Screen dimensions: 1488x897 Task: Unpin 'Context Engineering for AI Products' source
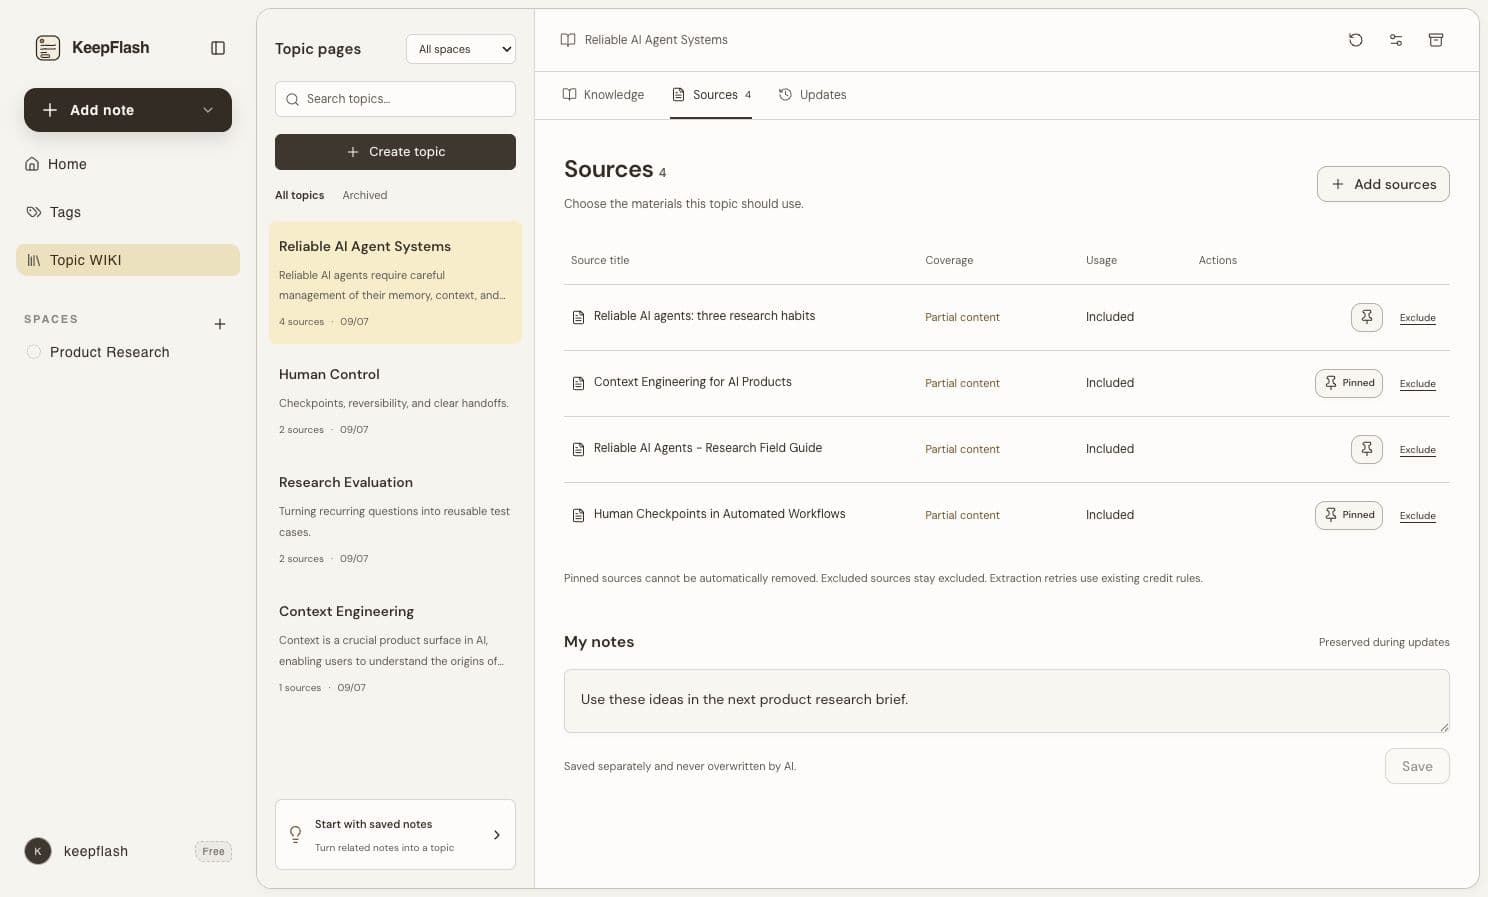tap(1349, 383)
